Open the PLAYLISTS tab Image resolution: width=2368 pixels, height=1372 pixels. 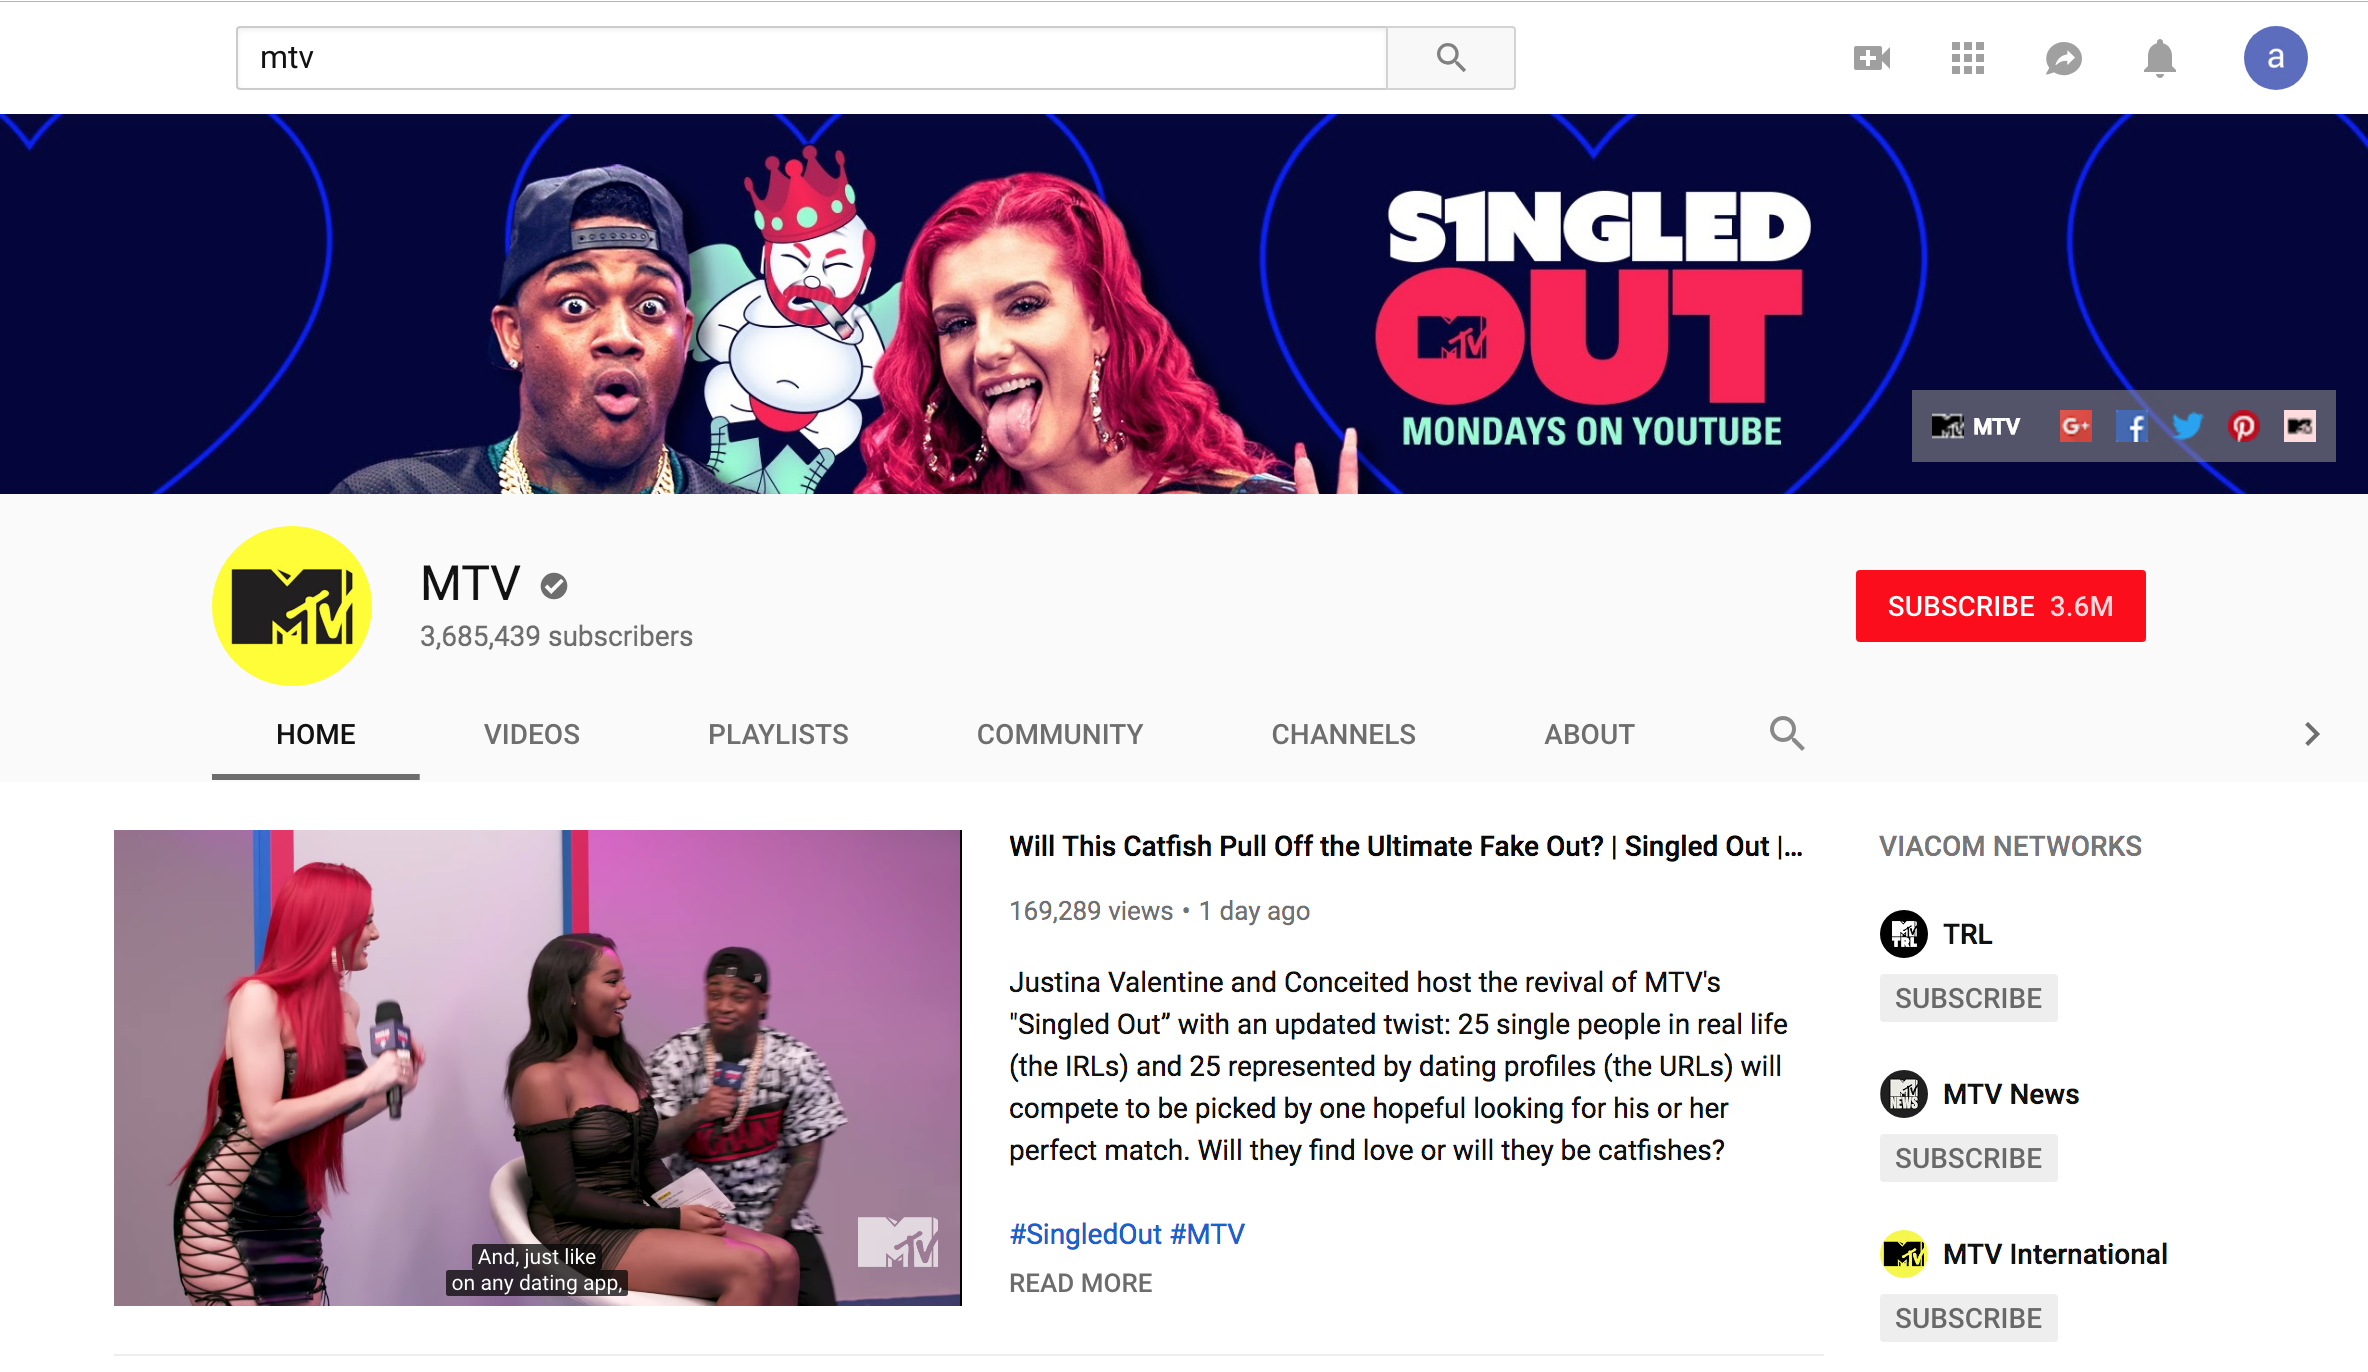[778, 735]
